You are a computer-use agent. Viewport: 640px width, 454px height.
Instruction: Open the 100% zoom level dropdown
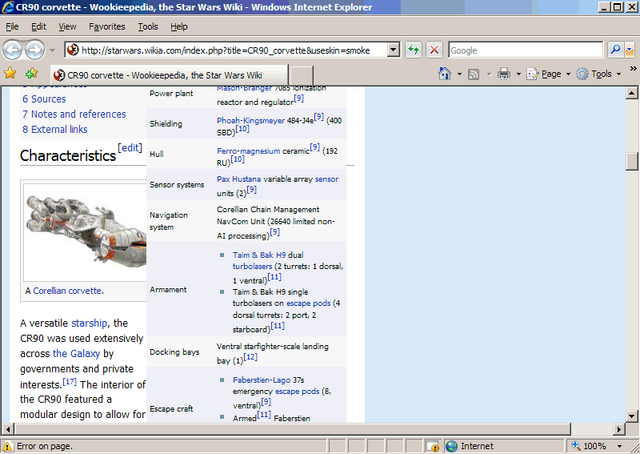[620, 446]
